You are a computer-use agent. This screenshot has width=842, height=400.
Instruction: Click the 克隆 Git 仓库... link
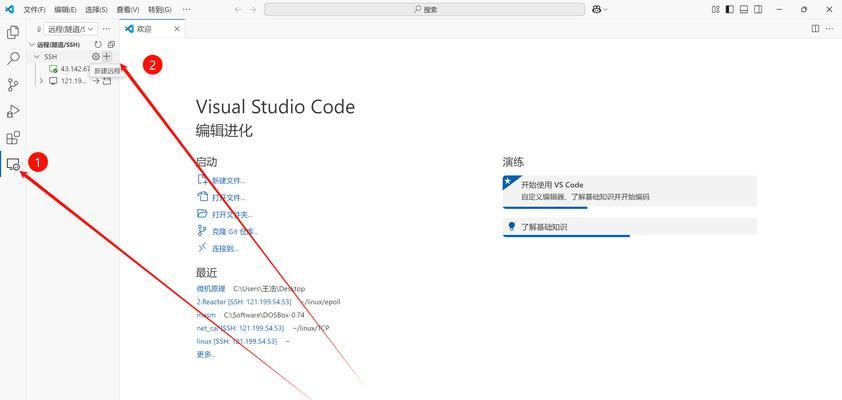tap(235, 232)
